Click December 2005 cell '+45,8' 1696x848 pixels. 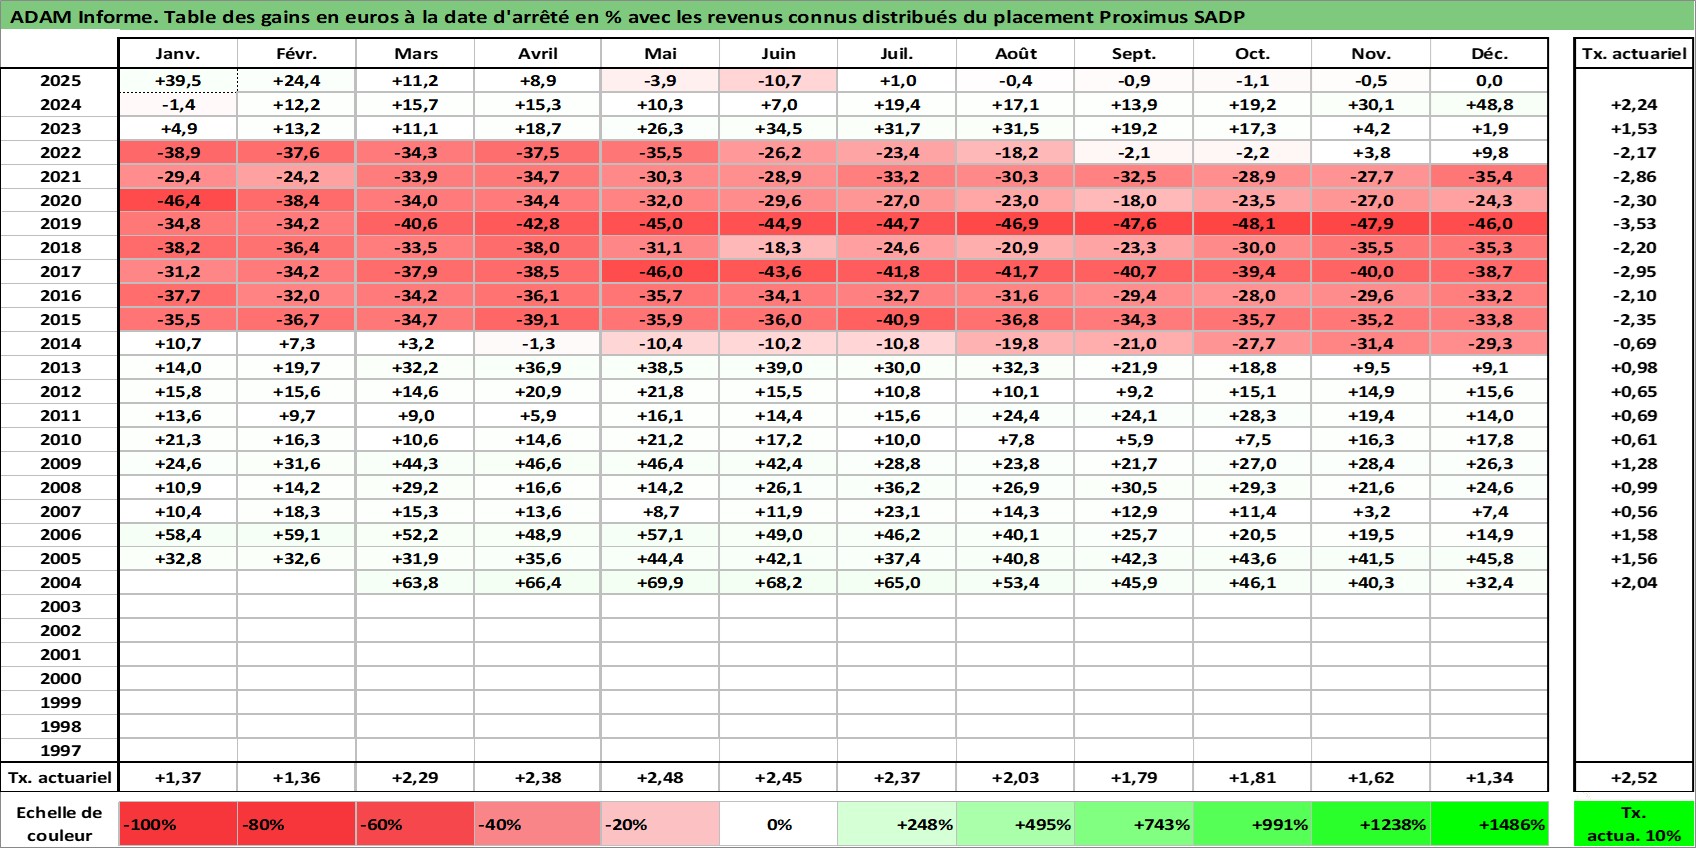1489,559
